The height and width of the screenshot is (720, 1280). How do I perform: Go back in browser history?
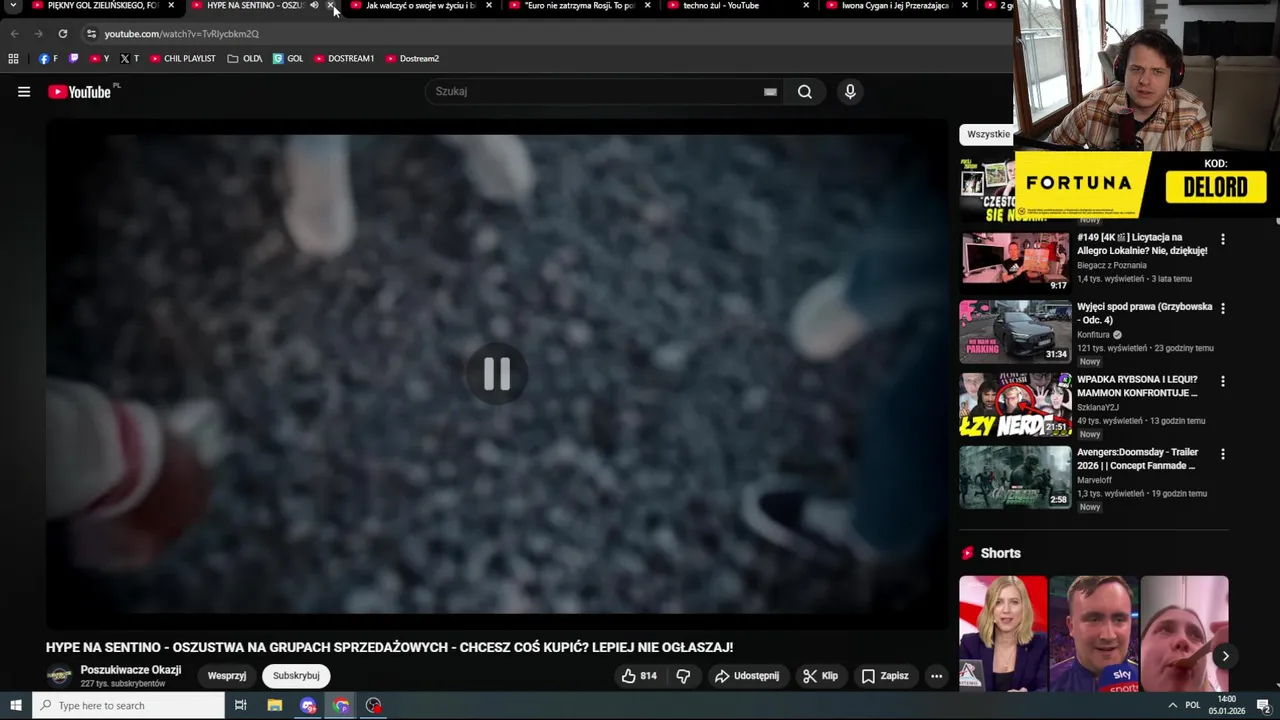pyautogui.click(x=15, y=34)
